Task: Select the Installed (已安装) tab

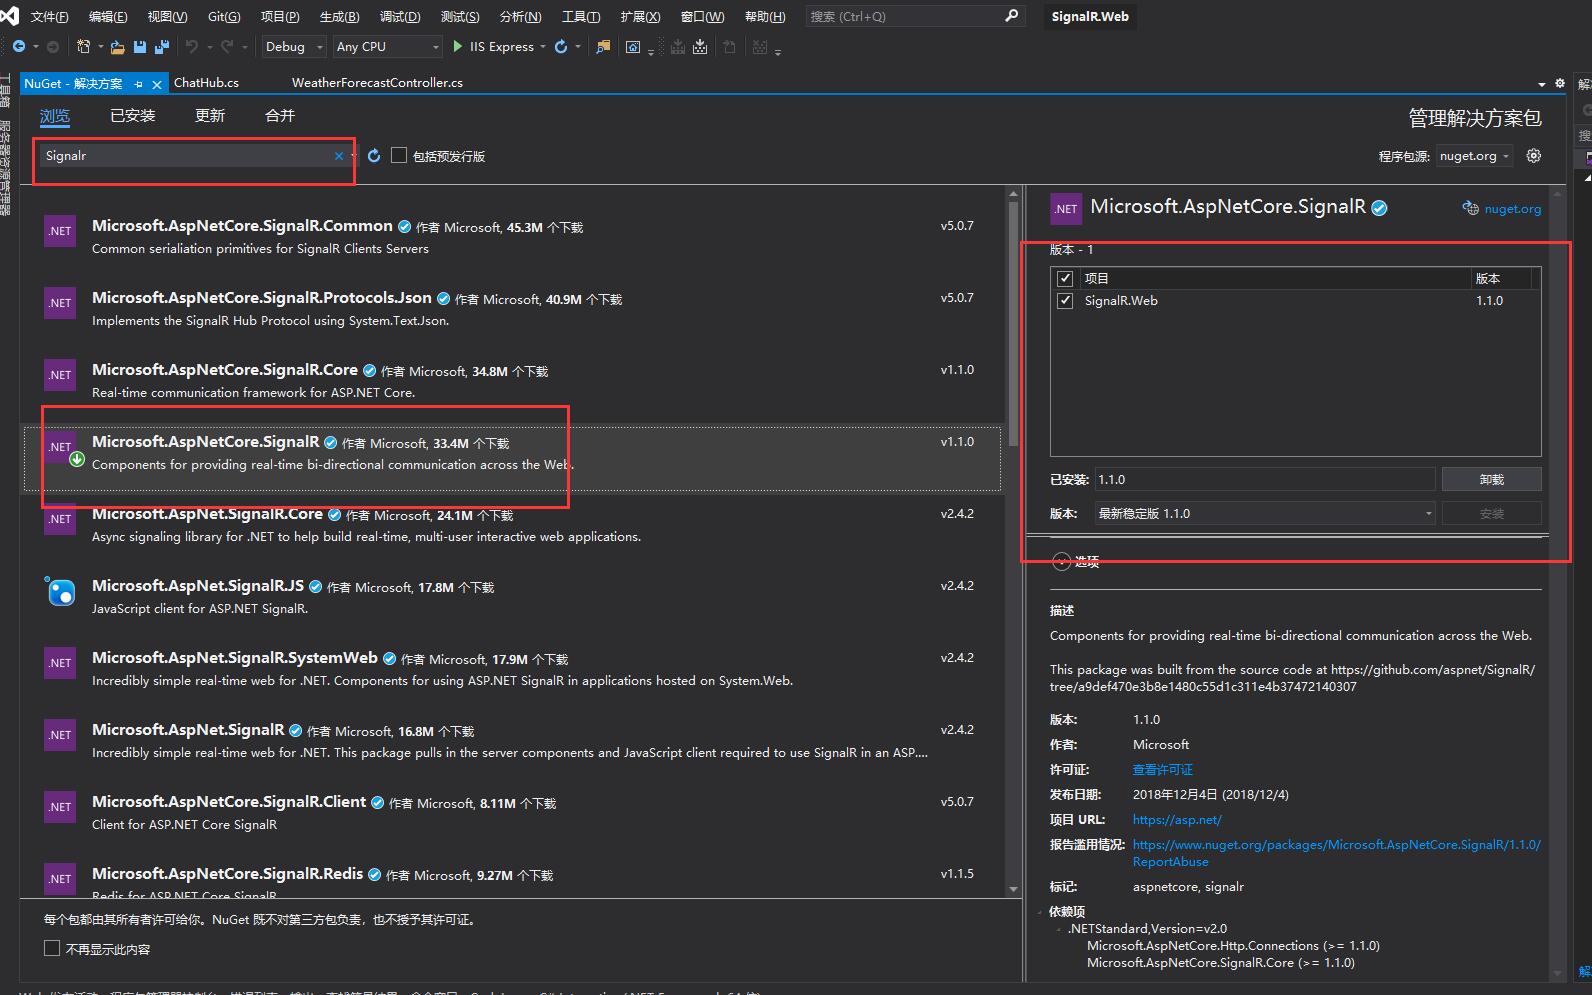Action: (x=133, y=116)
